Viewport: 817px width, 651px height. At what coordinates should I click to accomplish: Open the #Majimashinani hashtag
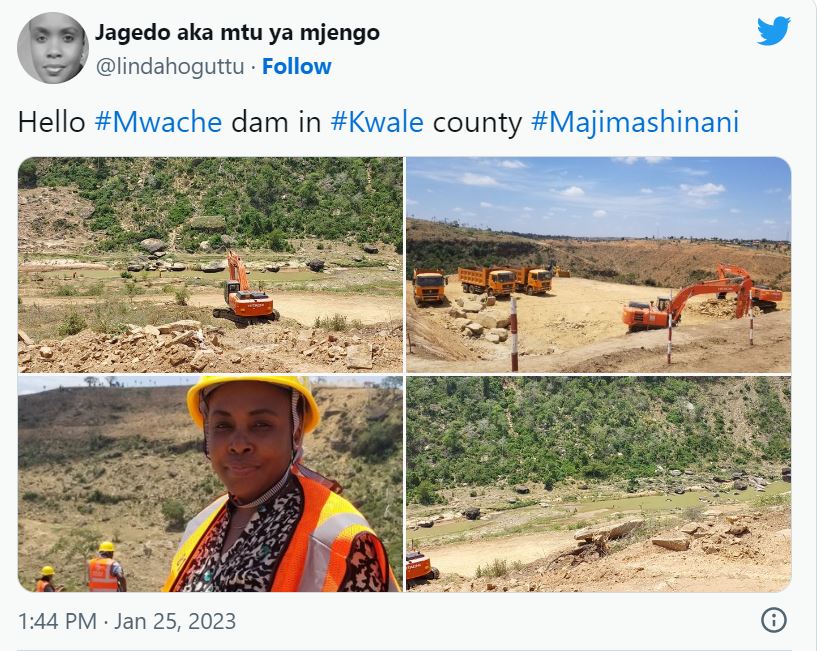coord(635,124)
